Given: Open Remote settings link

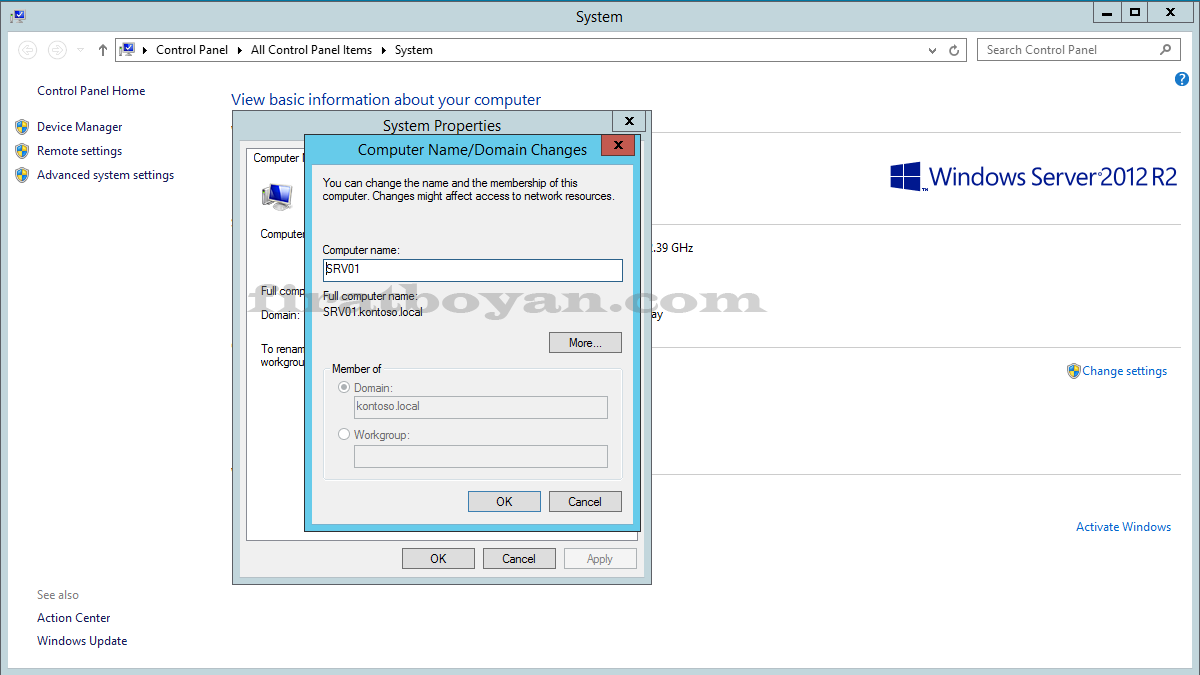Looking at the screenshot, I should 79,151.
